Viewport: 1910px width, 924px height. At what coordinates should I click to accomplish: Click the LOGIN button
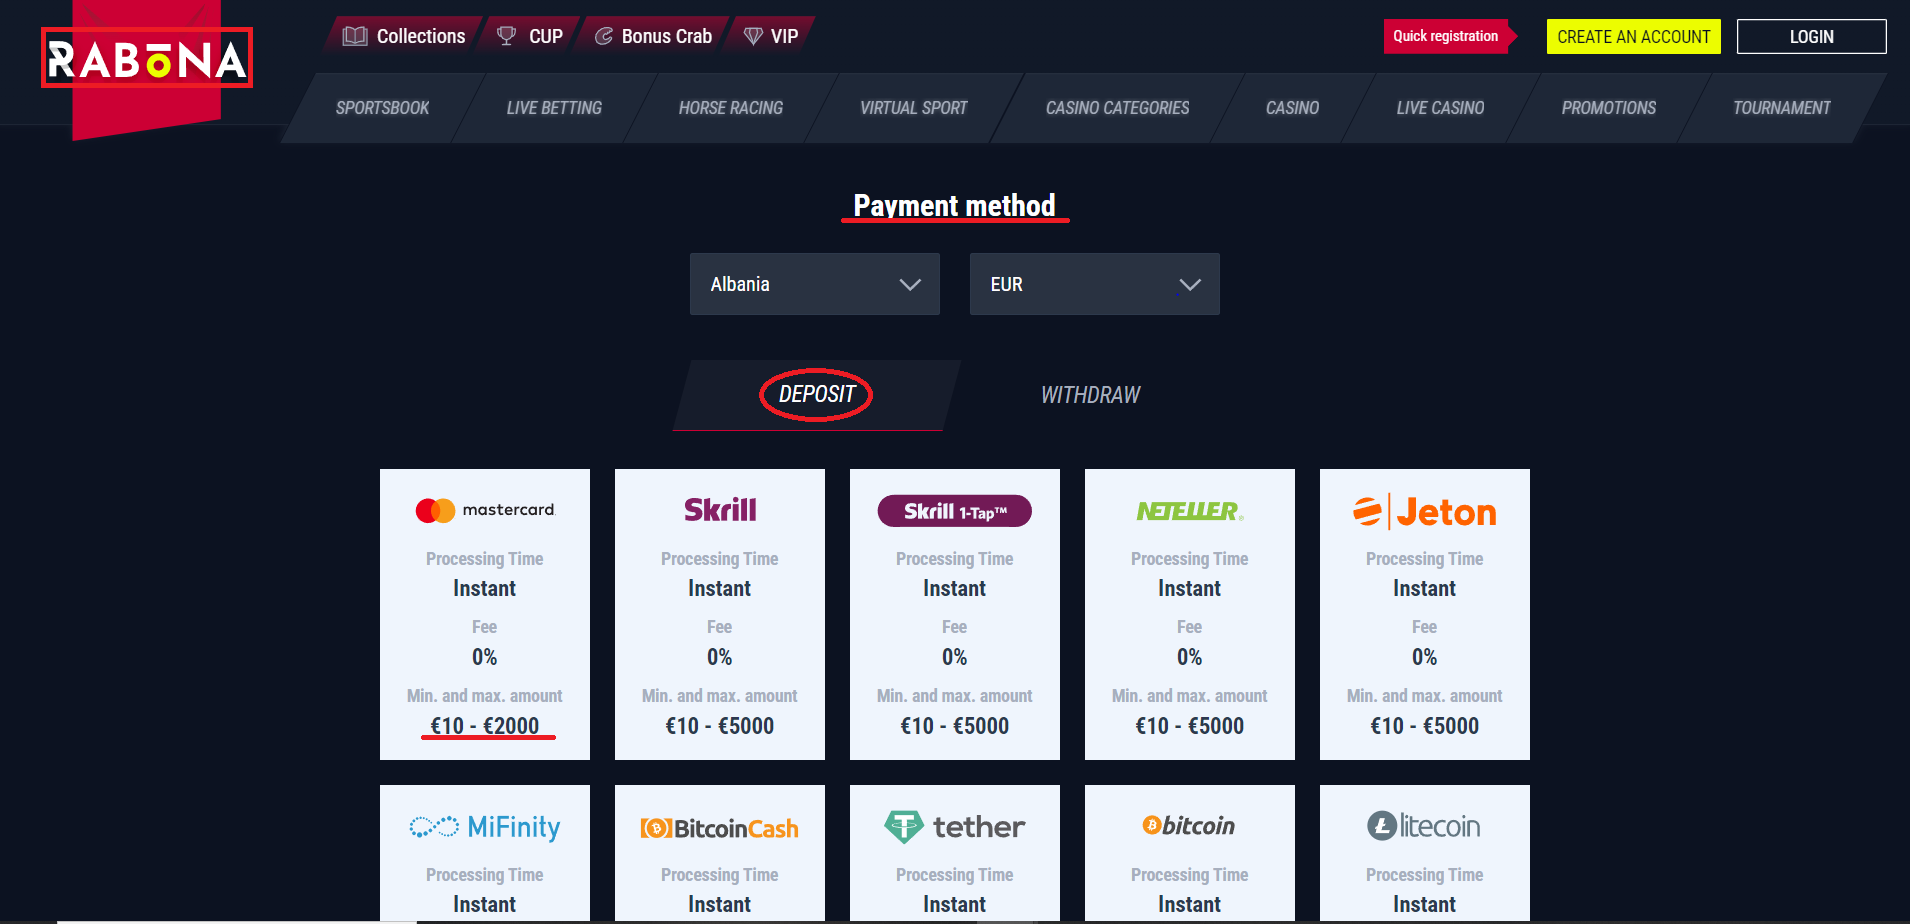coord(1812,37)
